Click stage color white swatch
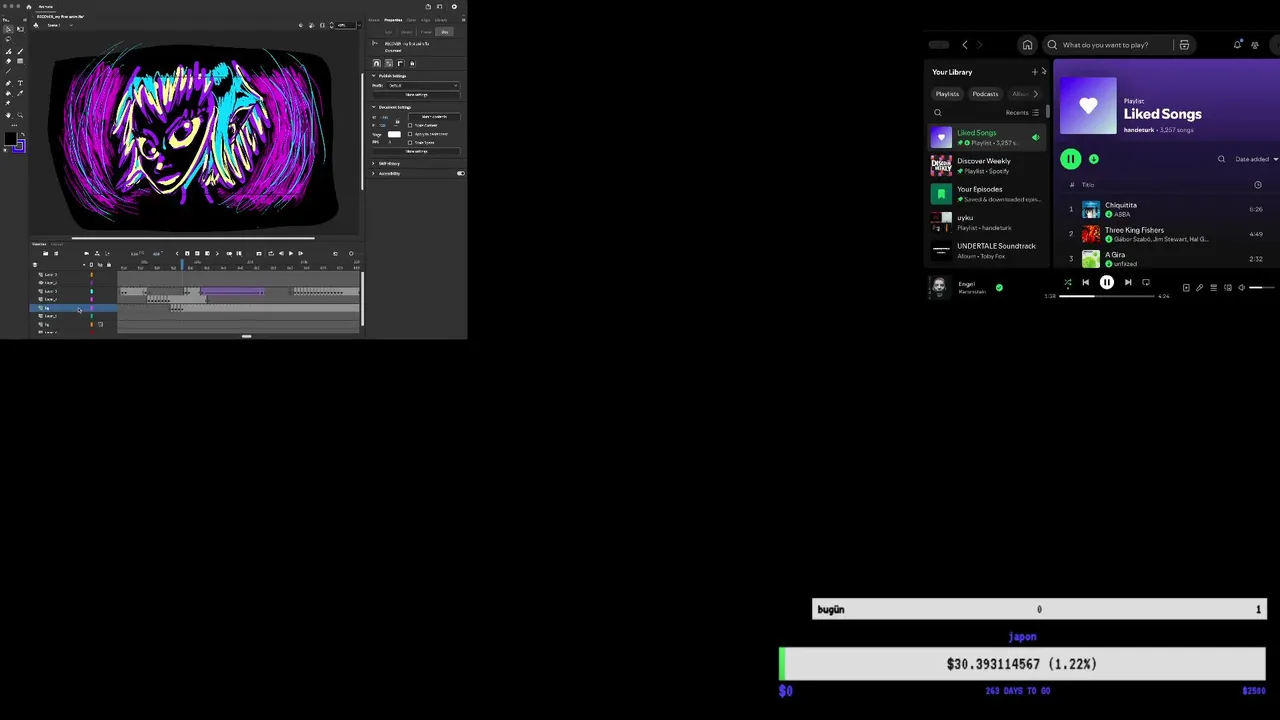 [x=394, y=134]
